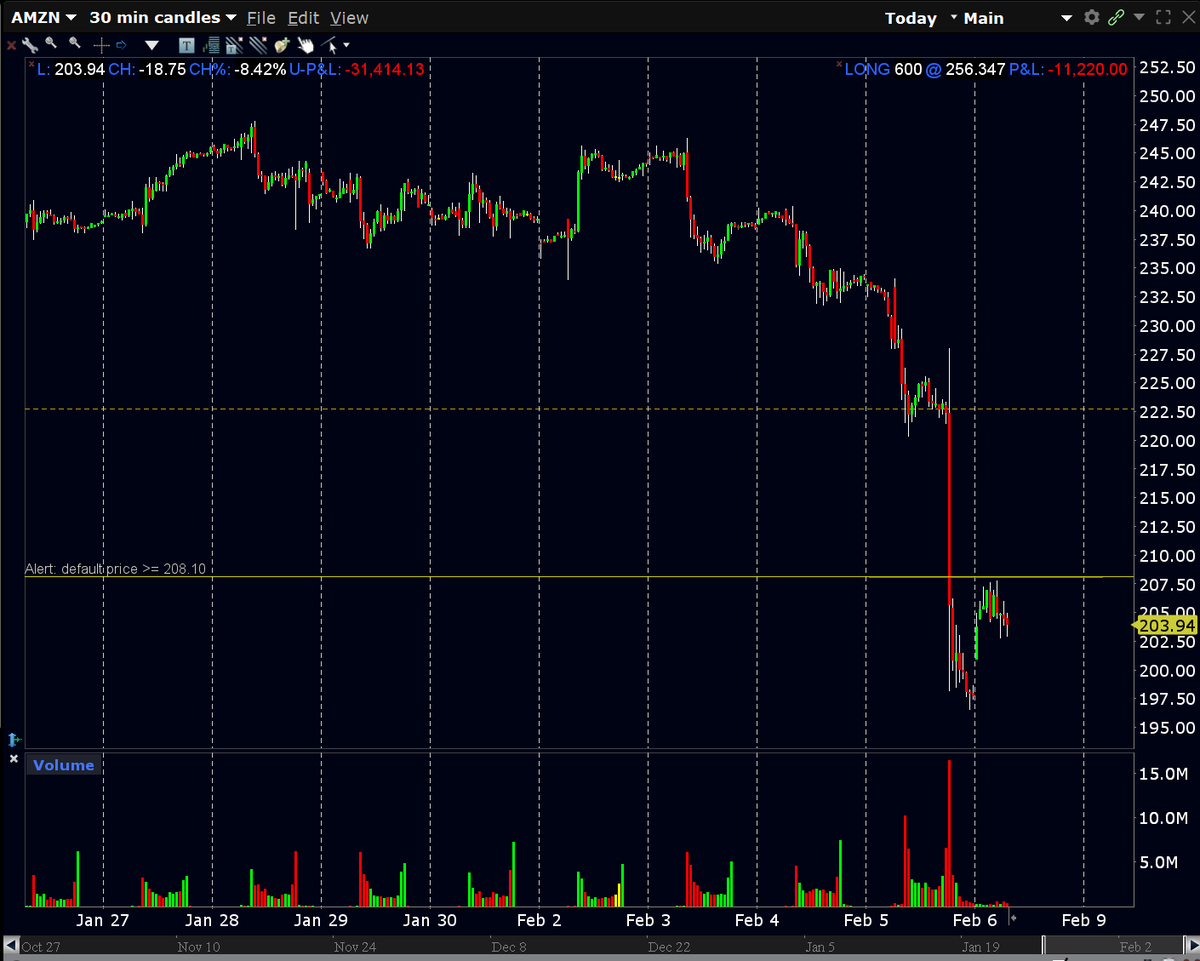This screenshot has height=961, width=1200.
Task: Dismiss the LONG position label small X
Action: (x=839, y=62)
